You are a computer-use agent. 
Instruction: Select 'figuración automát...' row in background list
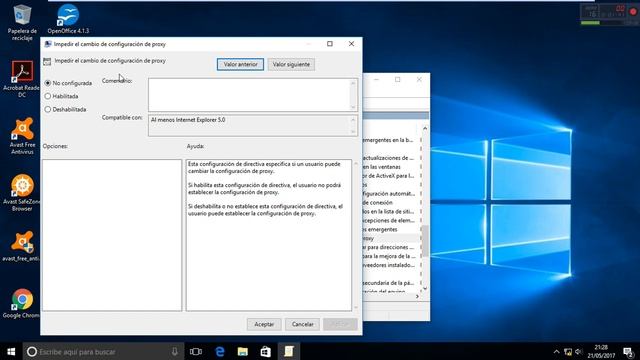click(388, 193)
